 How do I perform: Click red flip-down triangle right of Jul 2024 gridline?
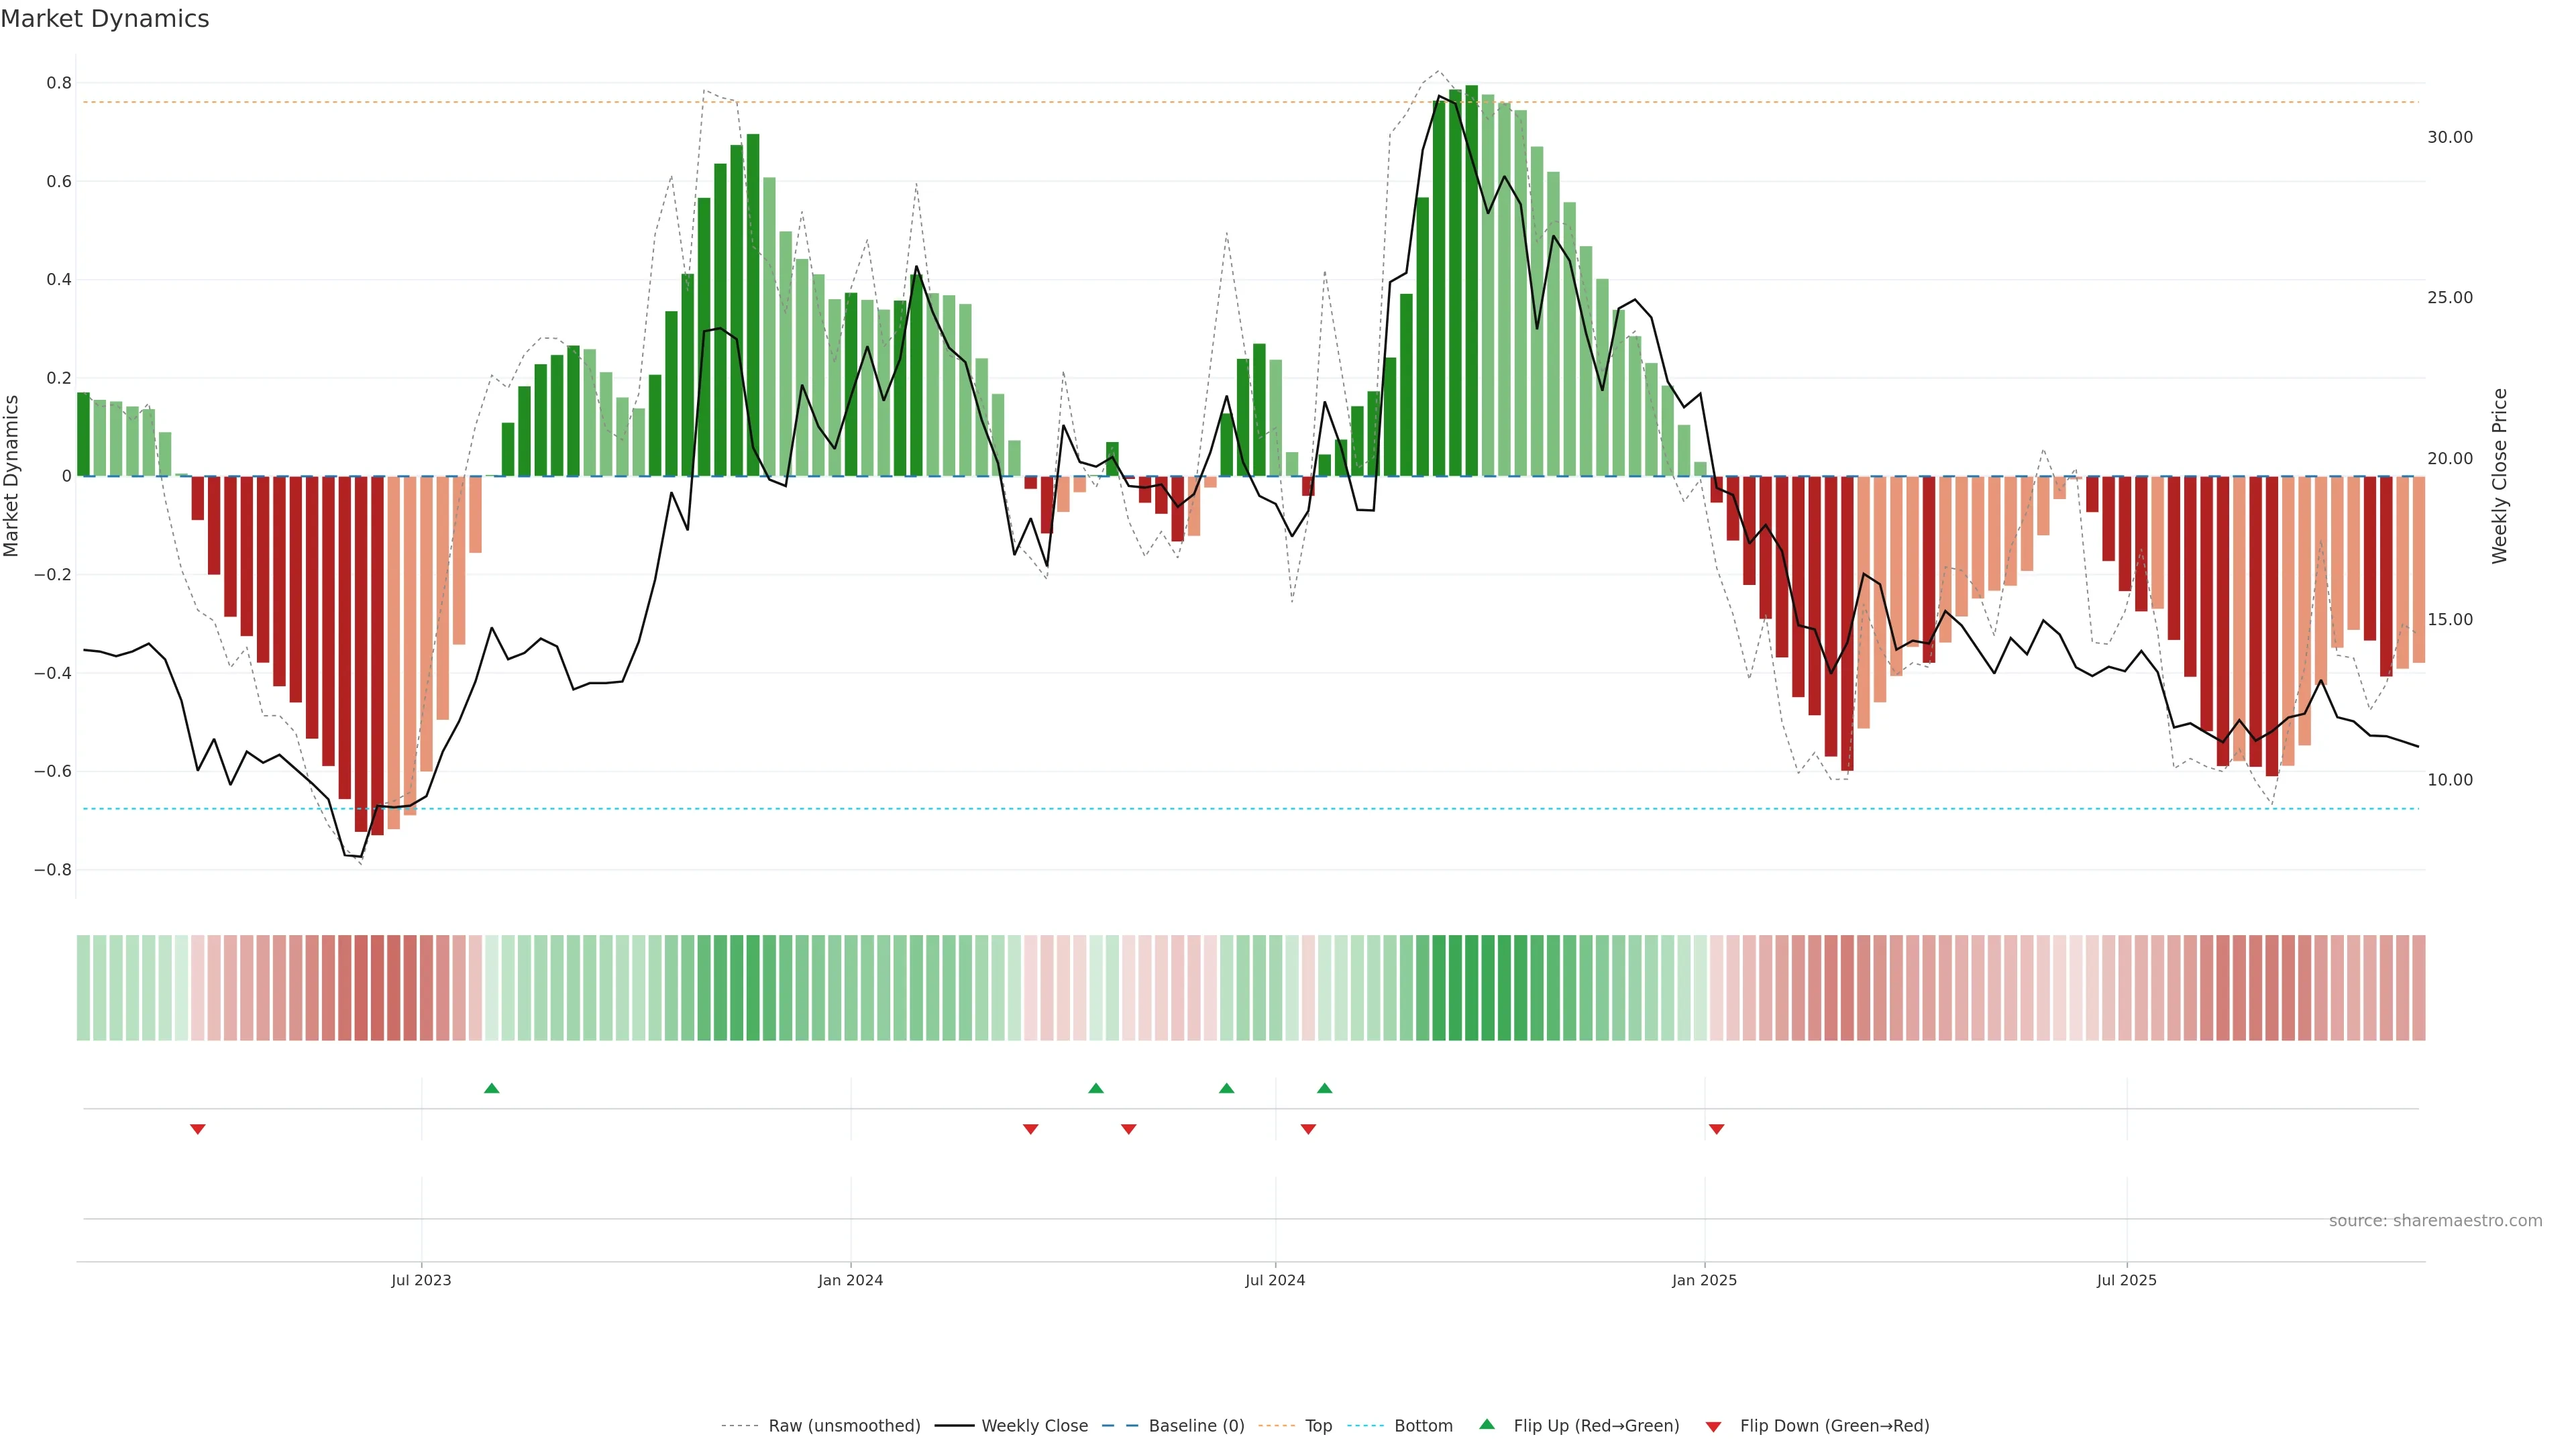(1308, 1129)
